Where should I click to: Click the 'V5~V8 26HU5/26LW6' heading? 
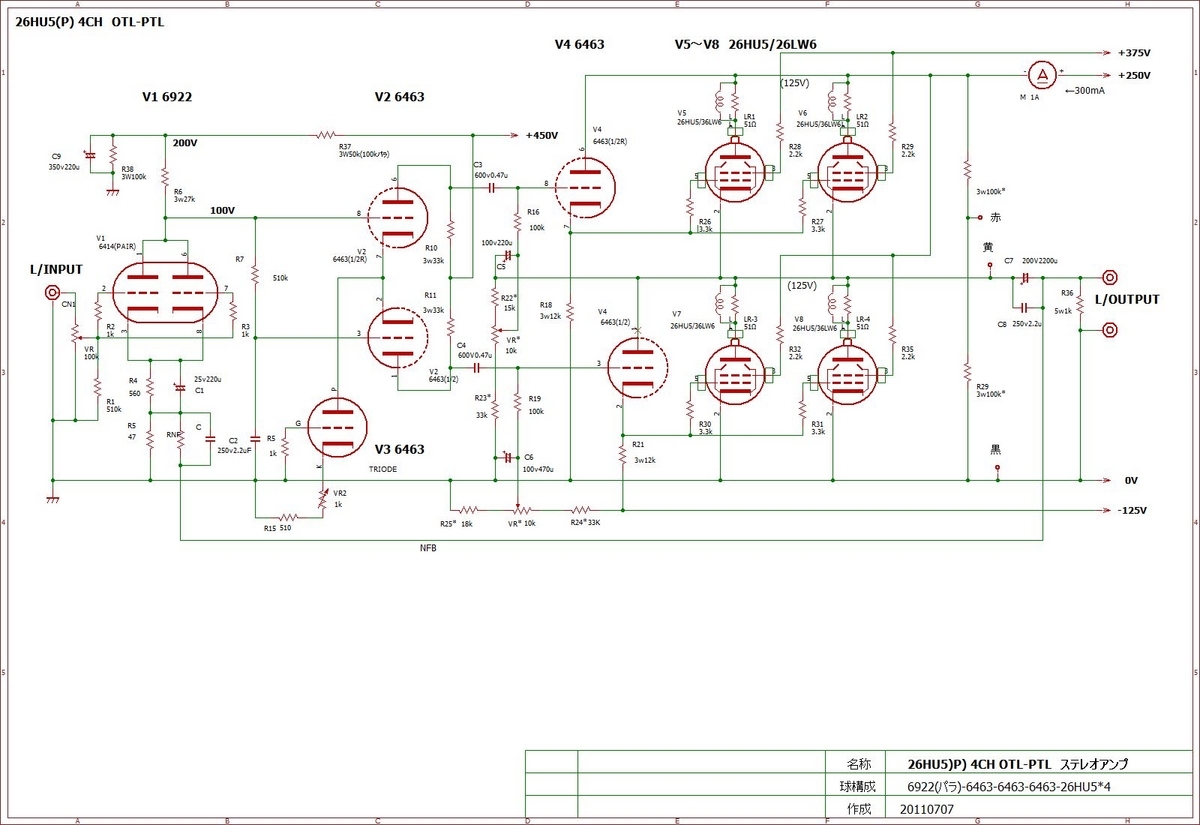coord(746,44)
